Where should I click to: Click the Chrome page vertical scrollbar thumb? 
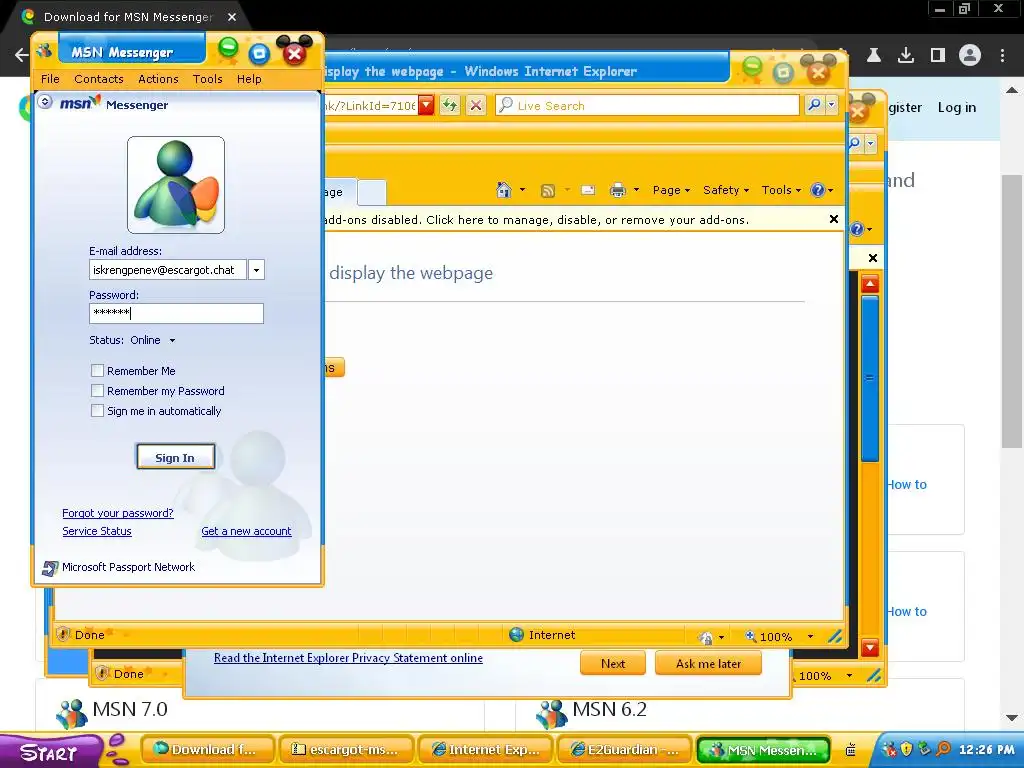pos(1012,311)
